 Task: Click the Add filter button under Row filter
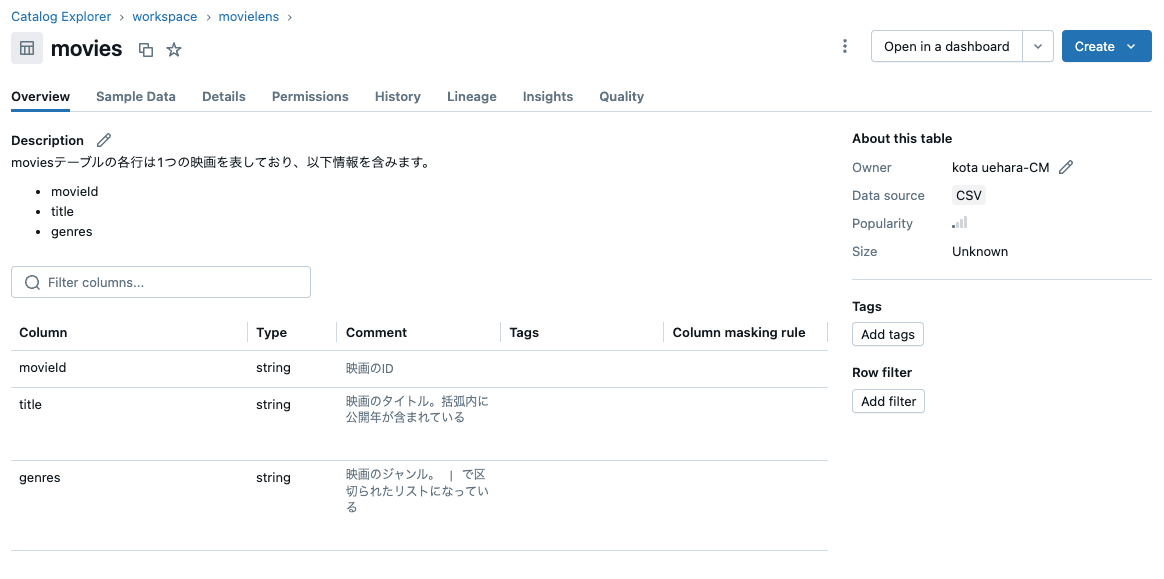(x=888, y=401)
